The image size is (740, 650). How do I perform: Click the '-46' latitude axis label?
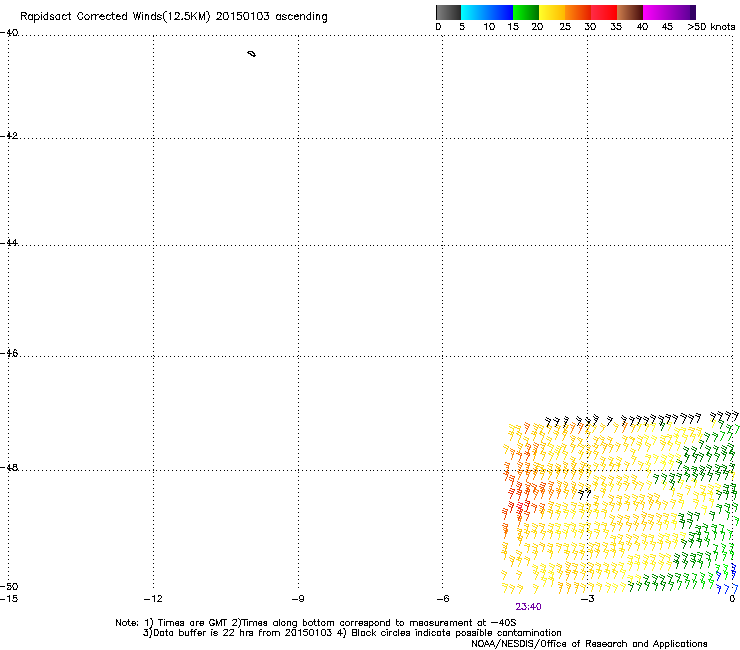pyautogui.click(x=9, y=353)
